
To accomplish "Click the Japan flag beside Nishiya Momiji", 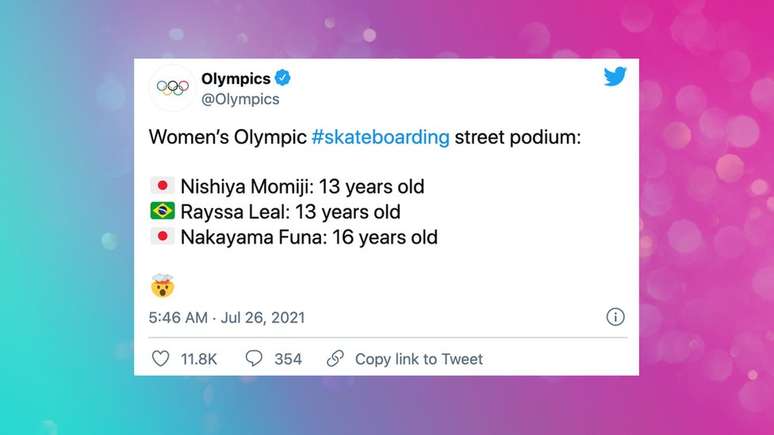I will click(x=162, y=186).
